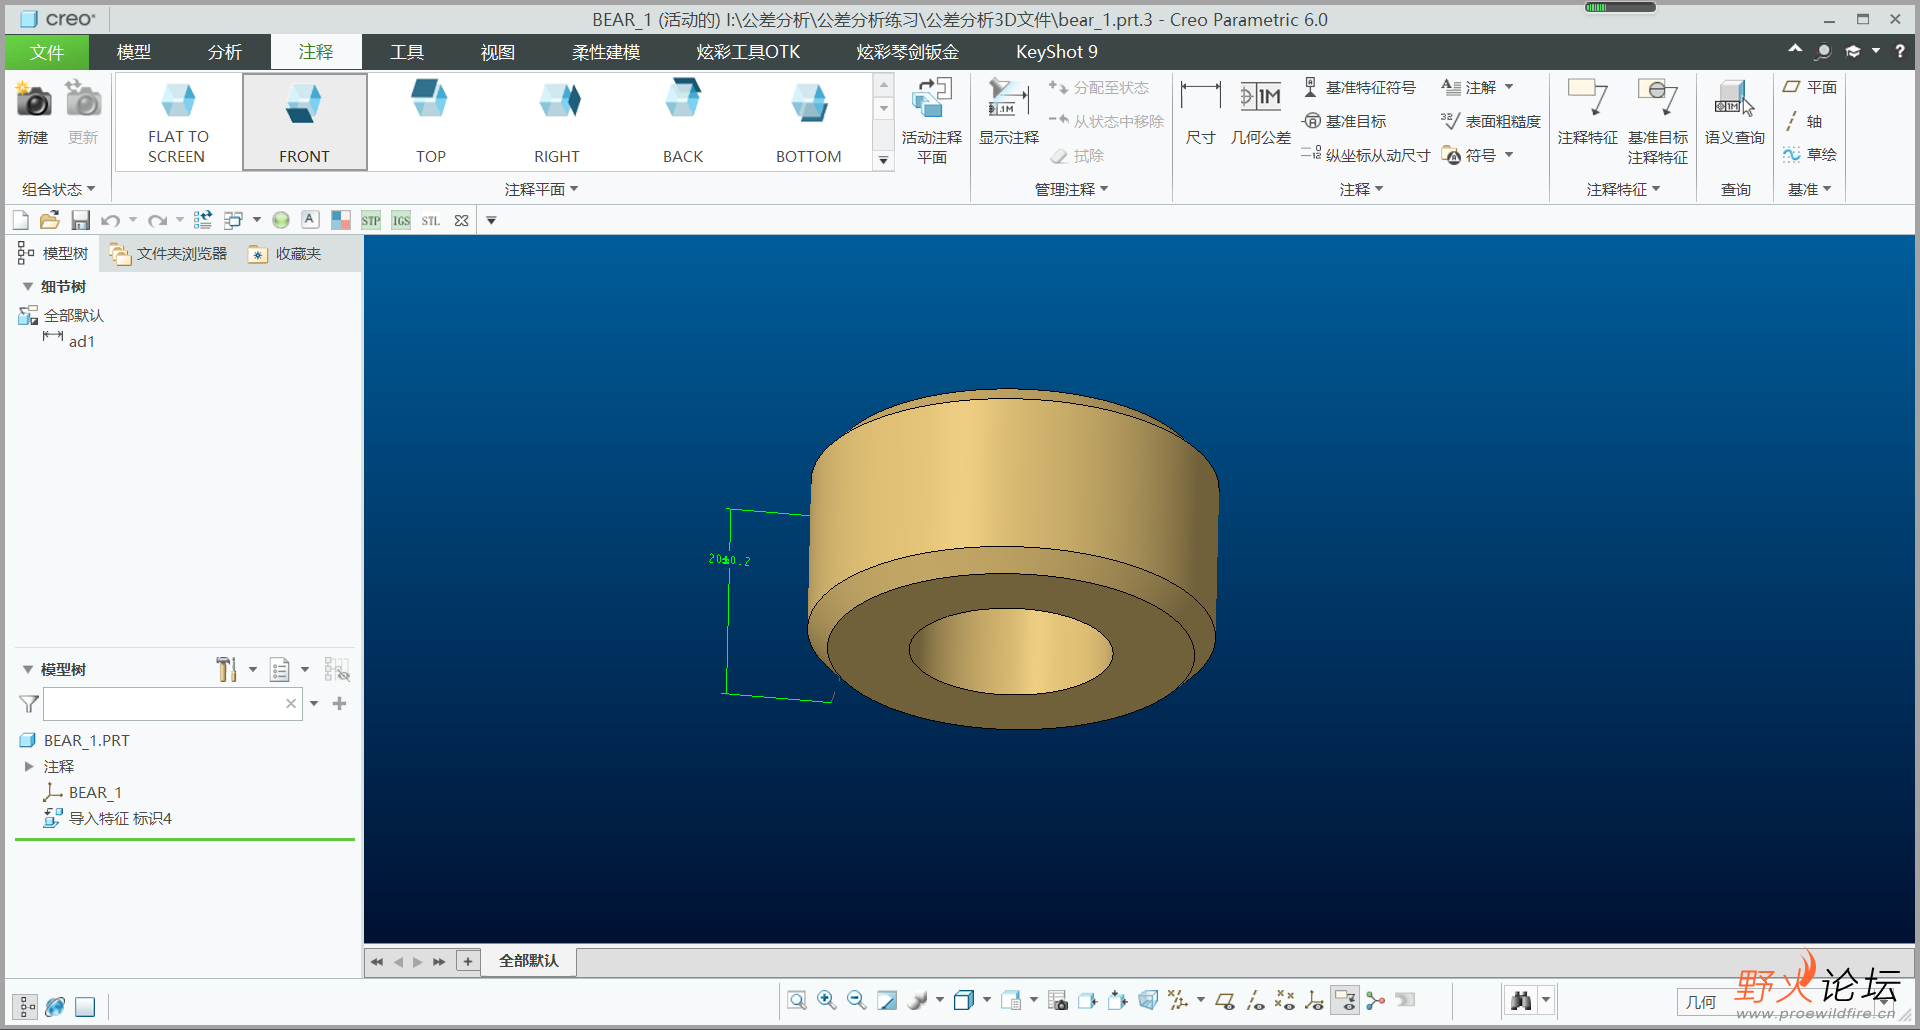The width and height of the screenshot is (1920, 1030).
Task: Toggle datum plane display eye icon
Action: point(1225,1000)
